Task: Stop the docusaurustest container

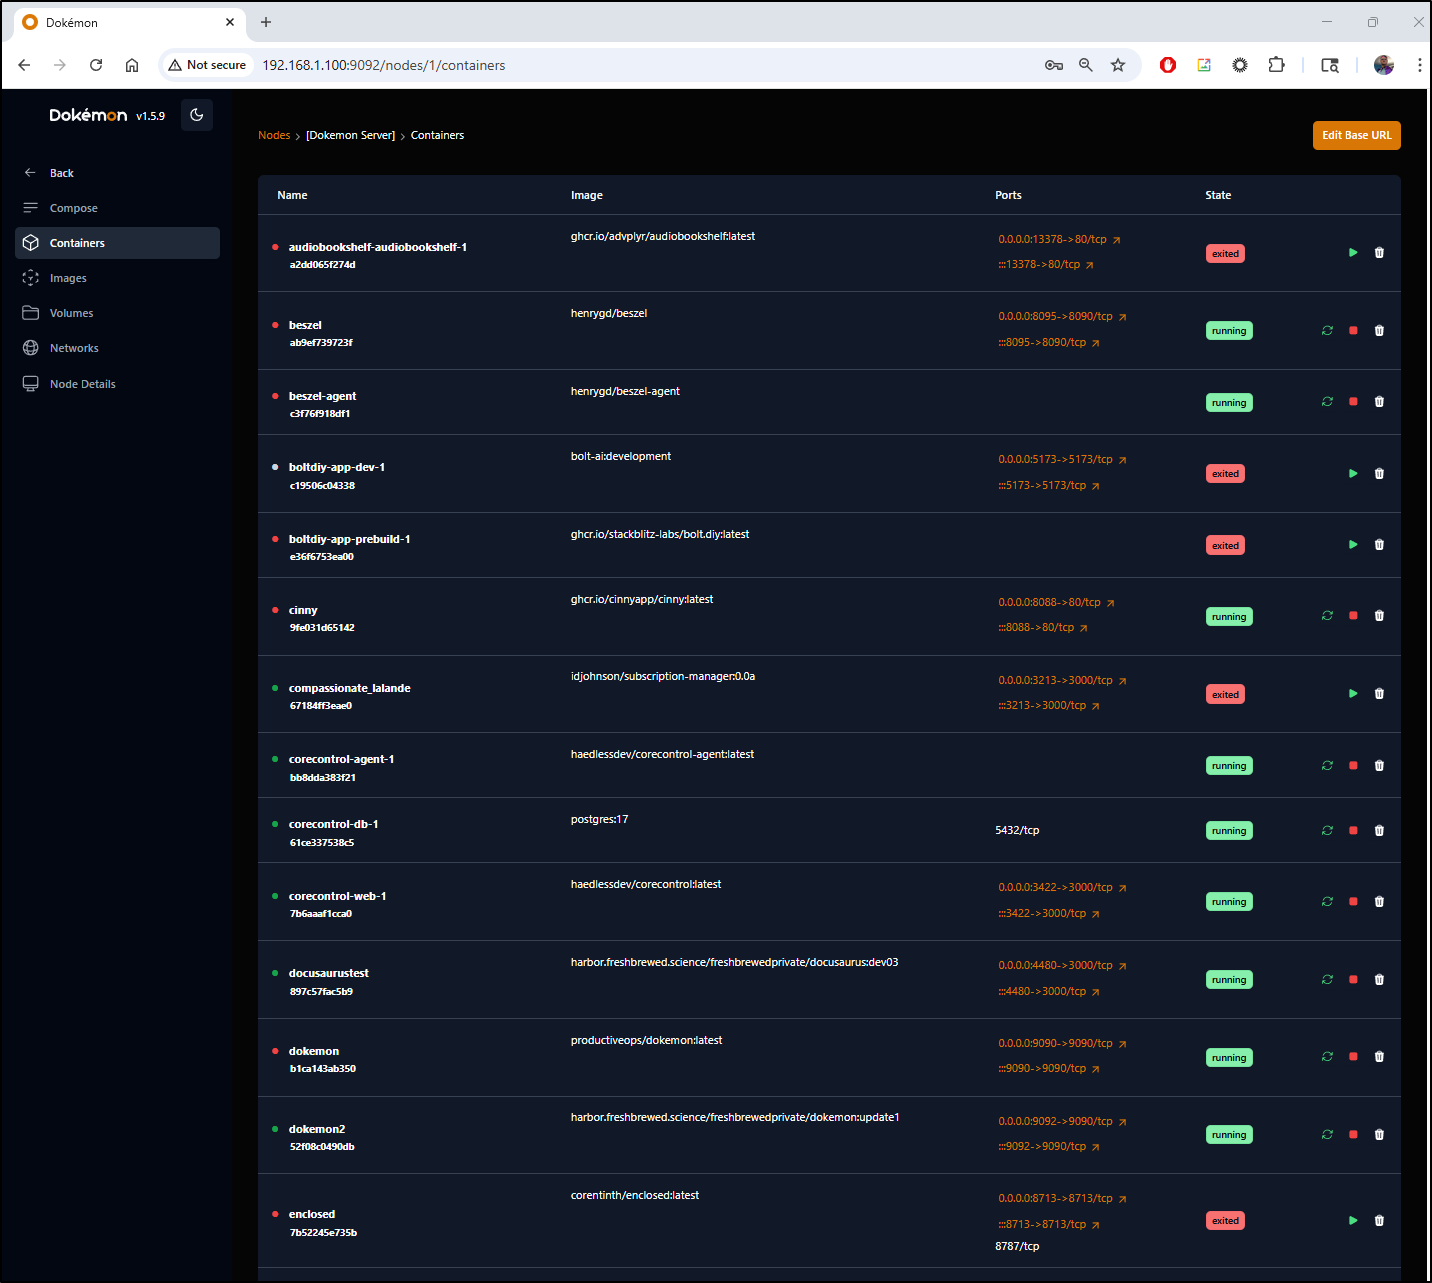Action: (1353, 980)
